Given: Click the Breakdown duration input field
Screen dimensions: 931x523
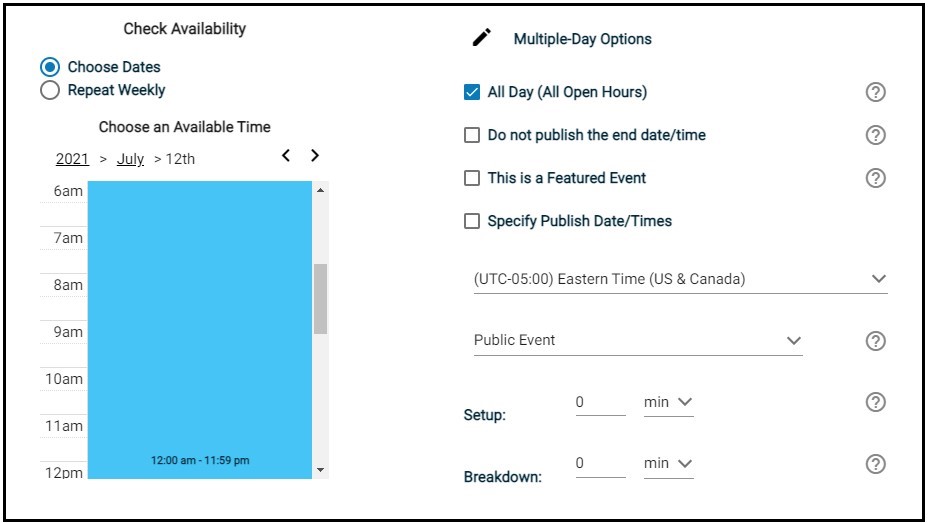Looking at the screenshot, I should [600, 464].
